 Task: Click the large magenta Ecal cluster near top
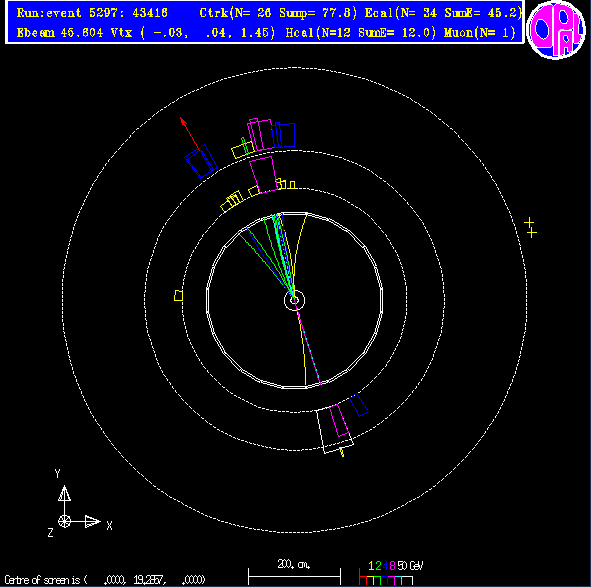[263, 175]
